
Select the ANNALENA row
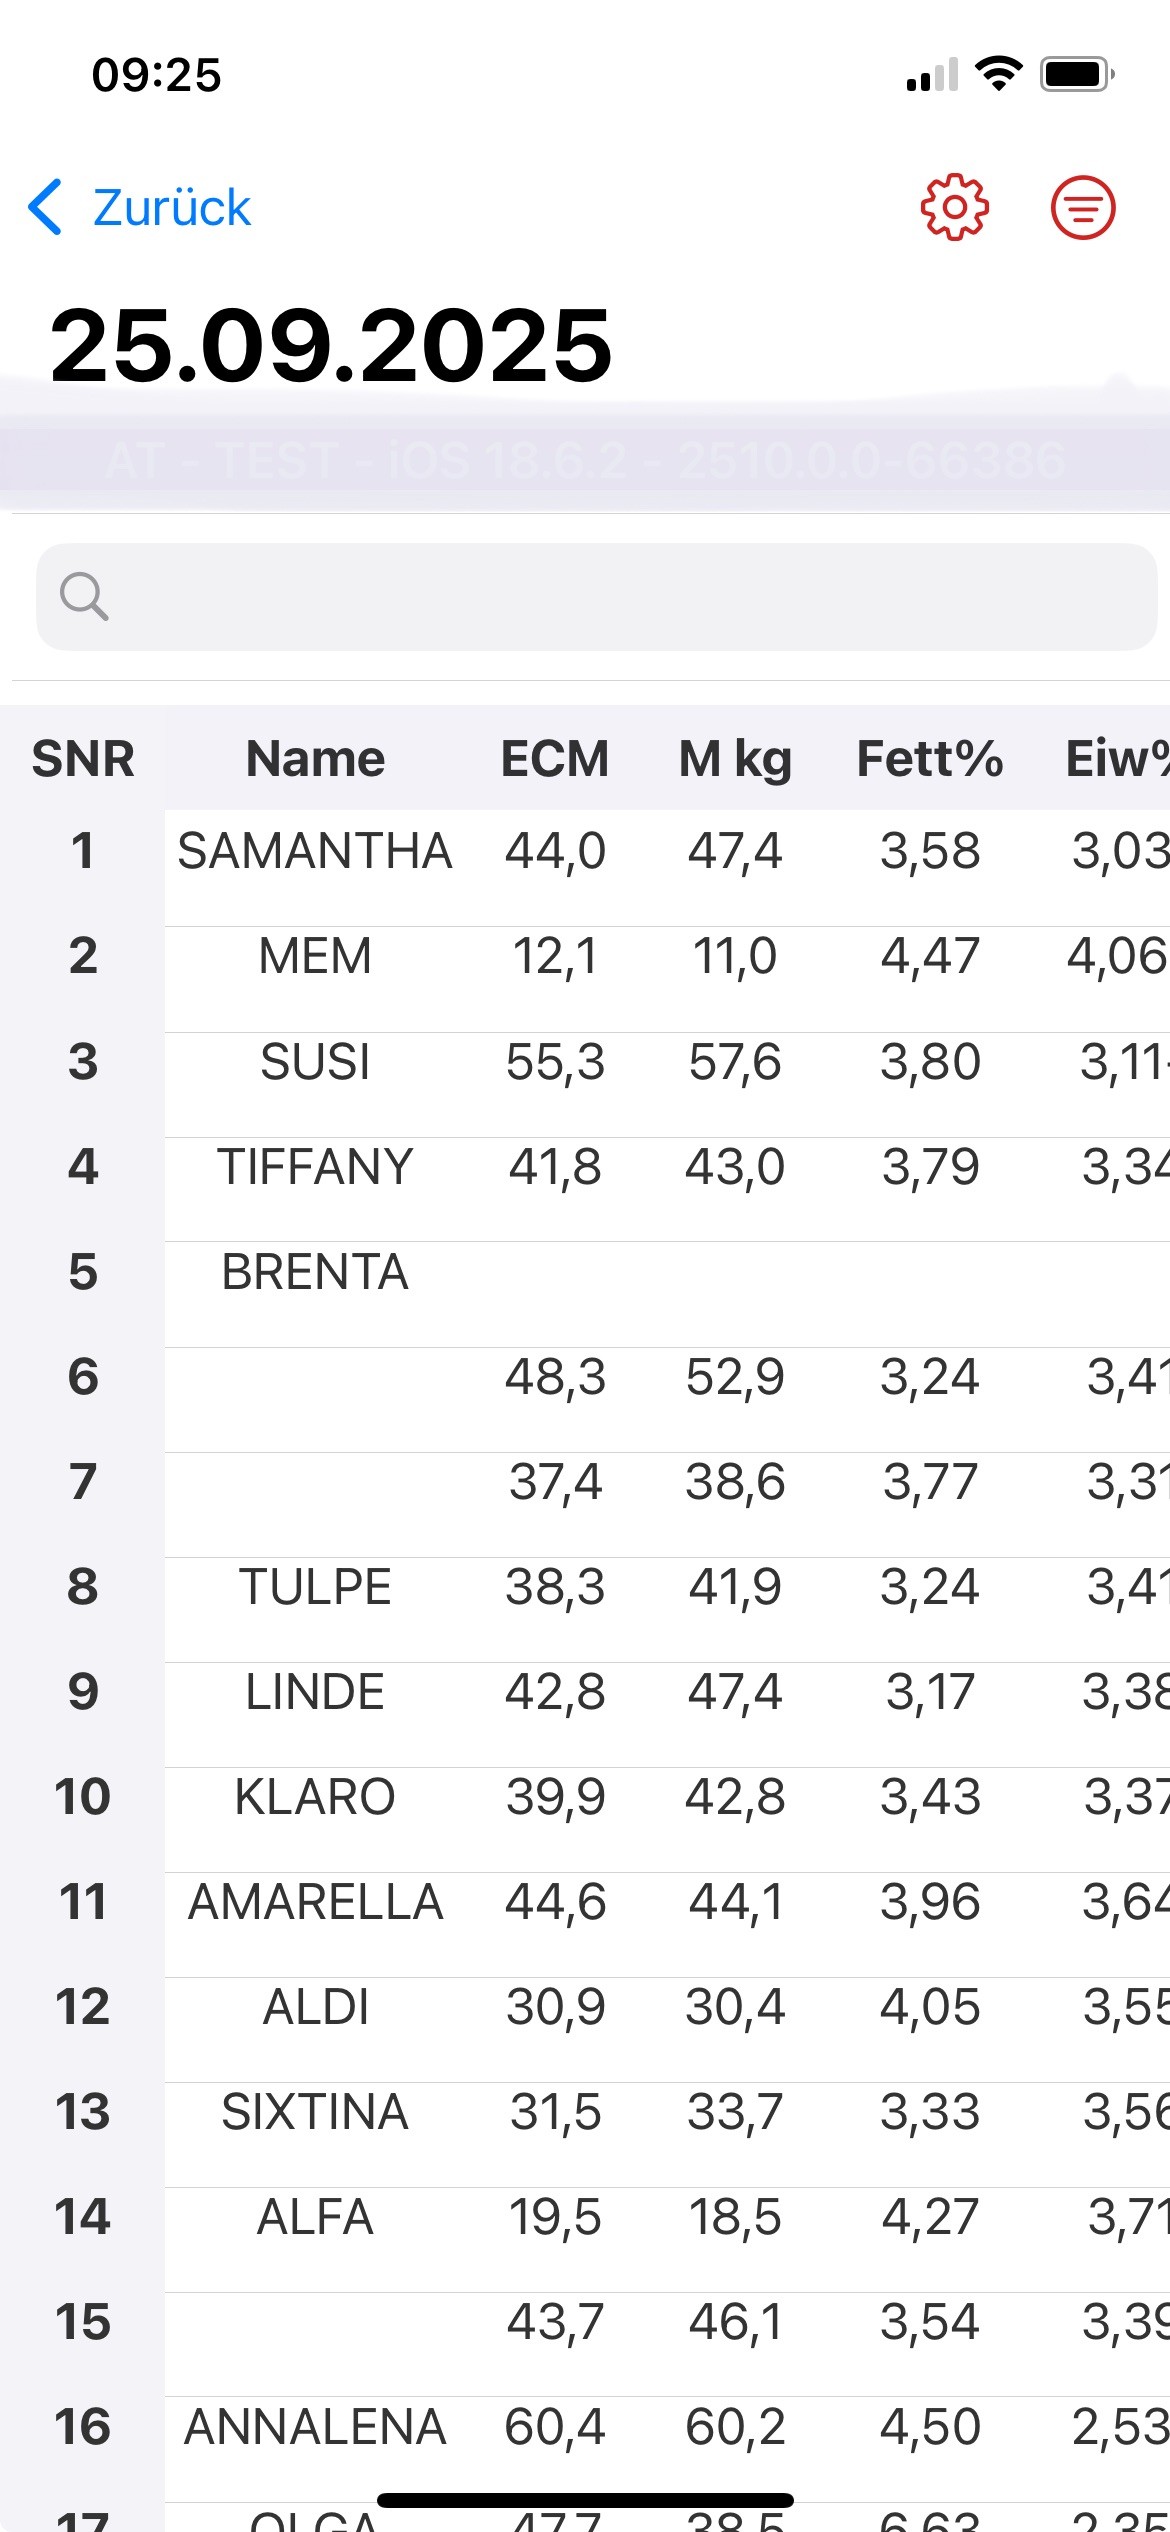pos(315,2427)
